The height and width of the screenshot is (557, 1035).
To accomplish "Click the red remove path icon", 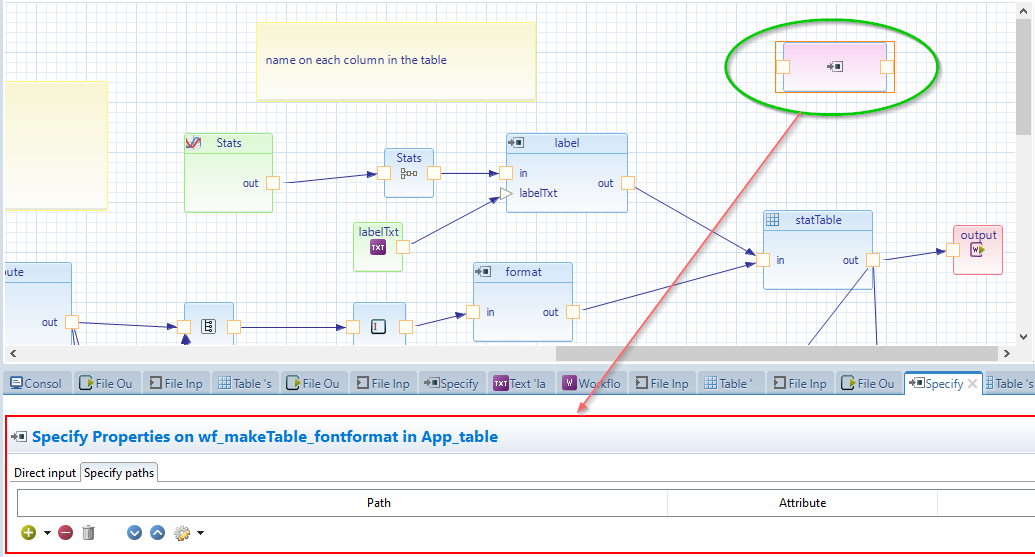I will tap(66, 533).
